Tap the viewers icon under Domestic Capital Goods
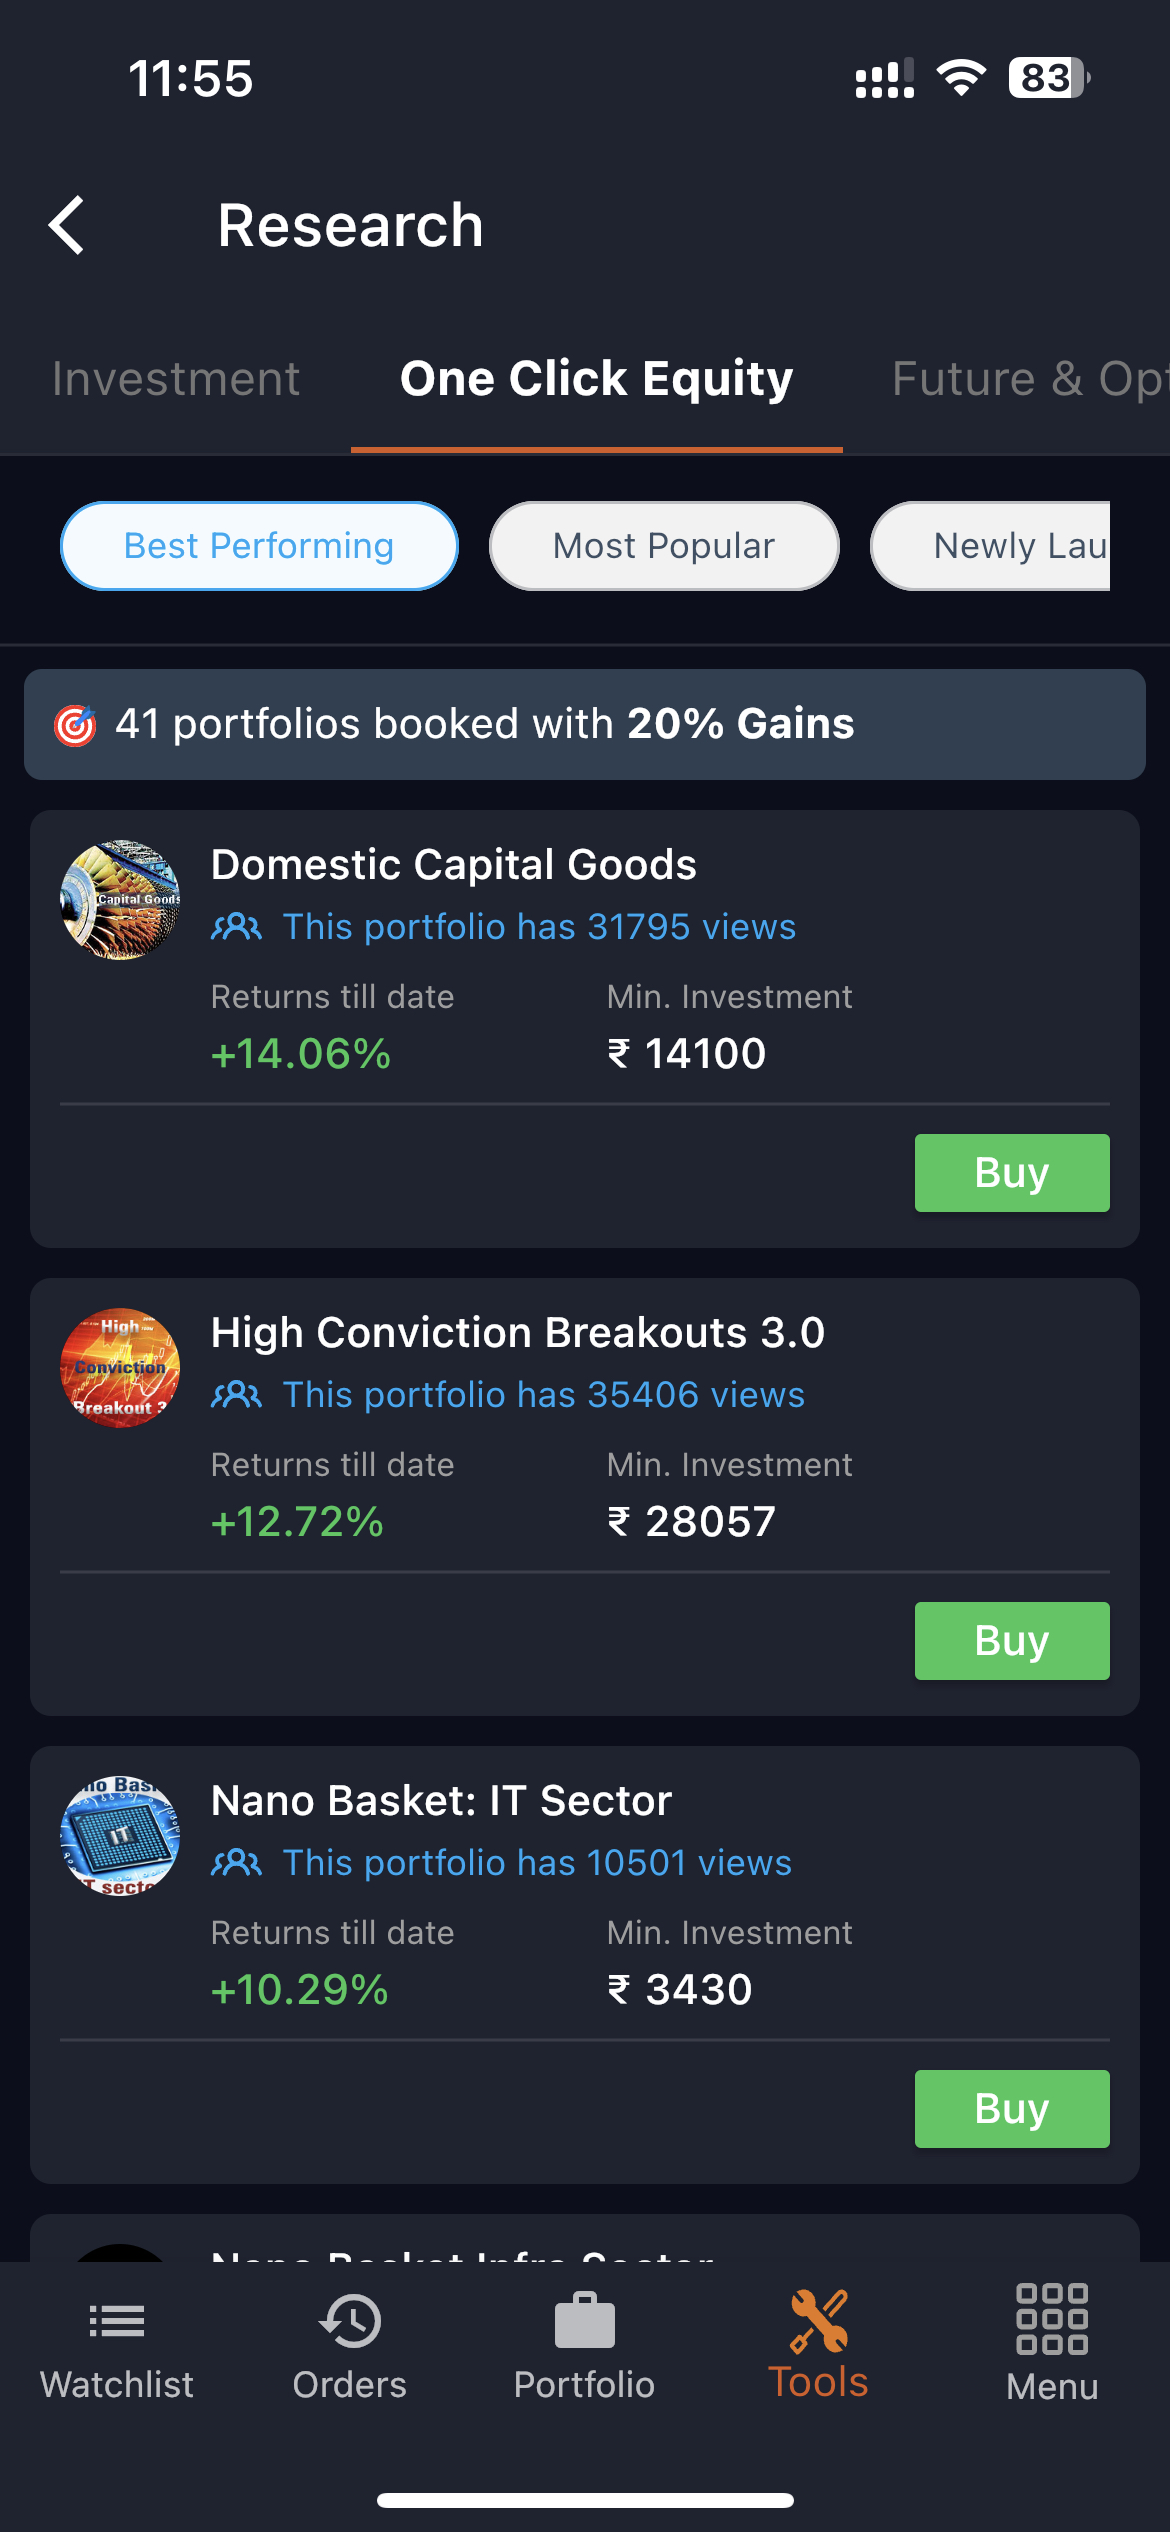This screenshot has width=1170, height=2532. point(236,927)
